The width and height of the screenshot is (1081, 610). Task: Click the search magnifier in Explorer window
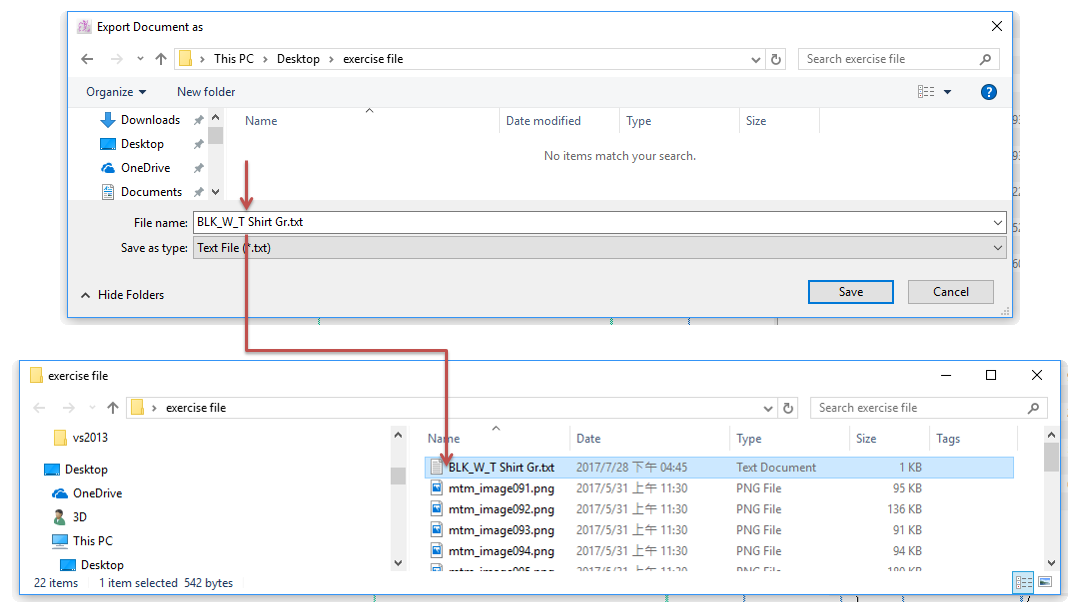click(x=1033, y=408)
